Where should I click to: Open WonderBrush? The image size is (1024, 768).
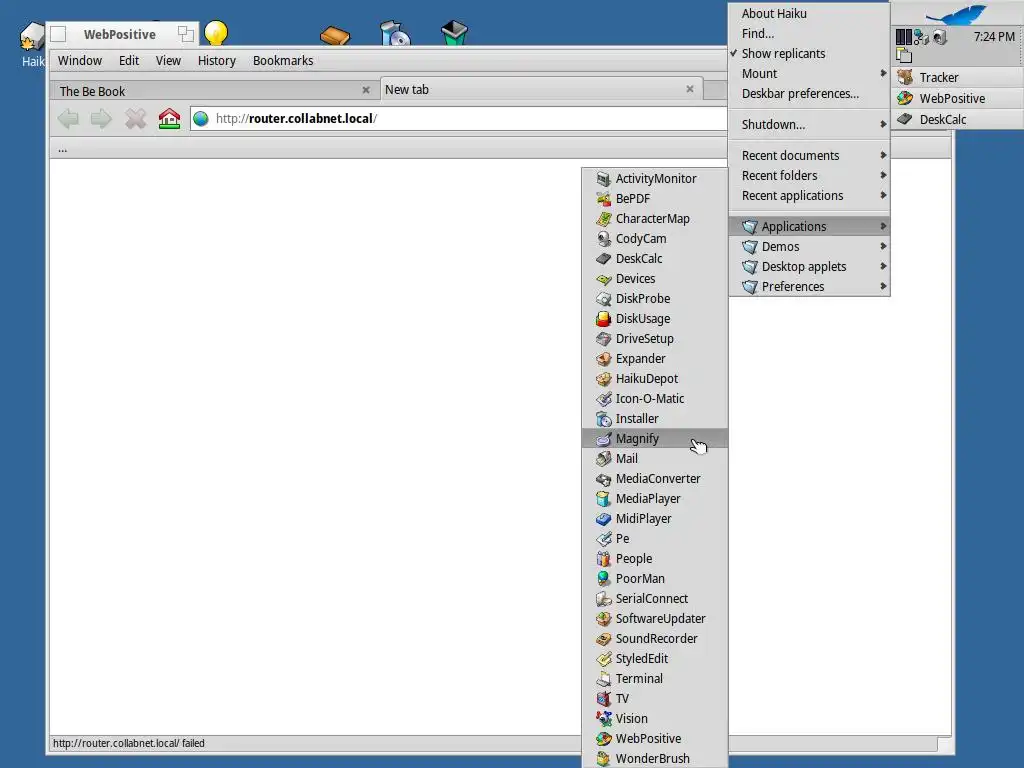654,758
